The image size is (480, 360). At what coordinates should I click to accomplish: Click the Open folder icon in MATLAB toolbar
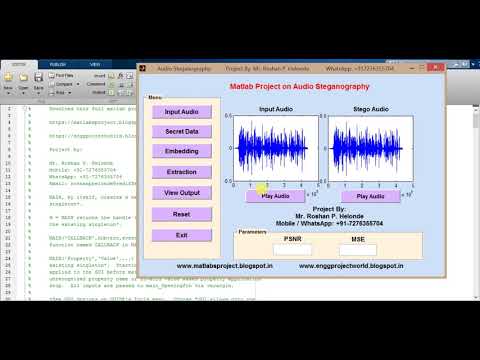[x=23, y=78]
